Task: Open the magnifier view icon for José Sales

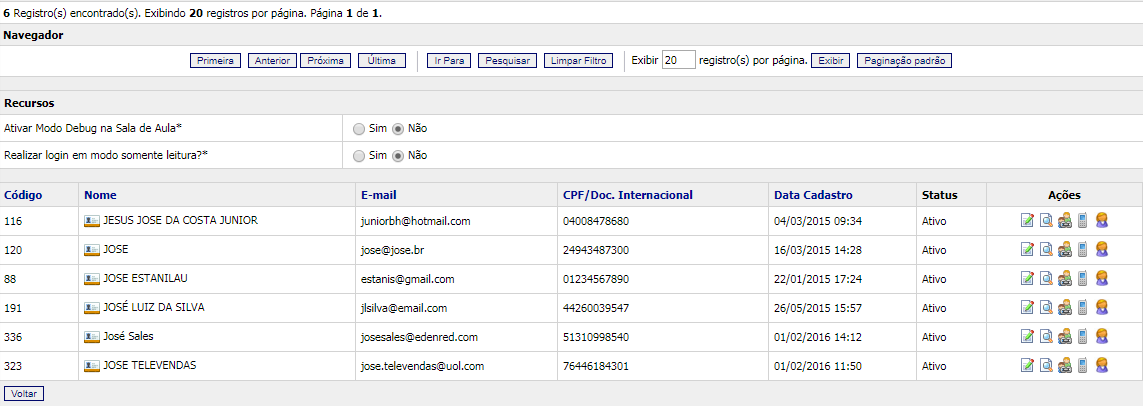Action: (1046, 337)
